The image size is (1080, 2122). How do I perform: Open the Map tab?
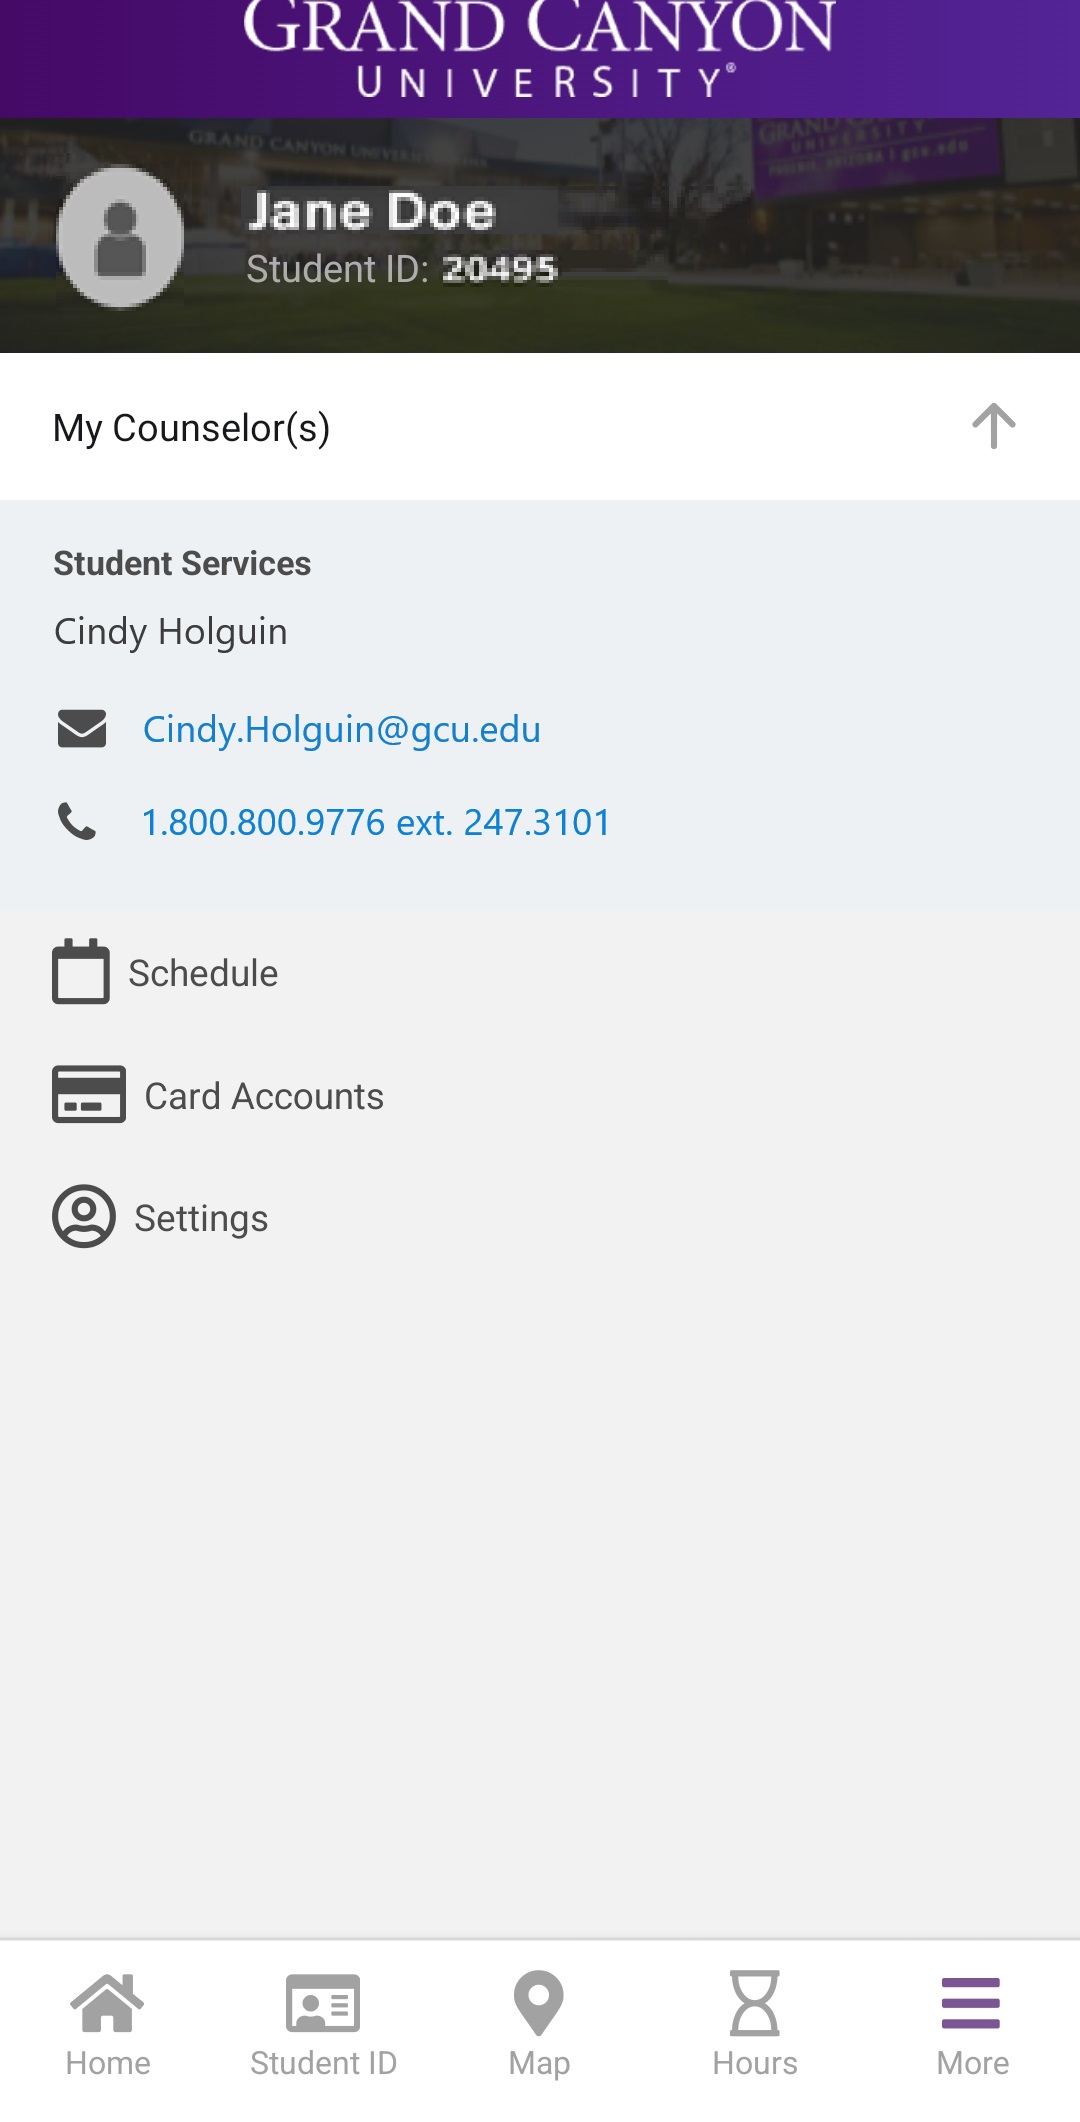coord(539,2024)
